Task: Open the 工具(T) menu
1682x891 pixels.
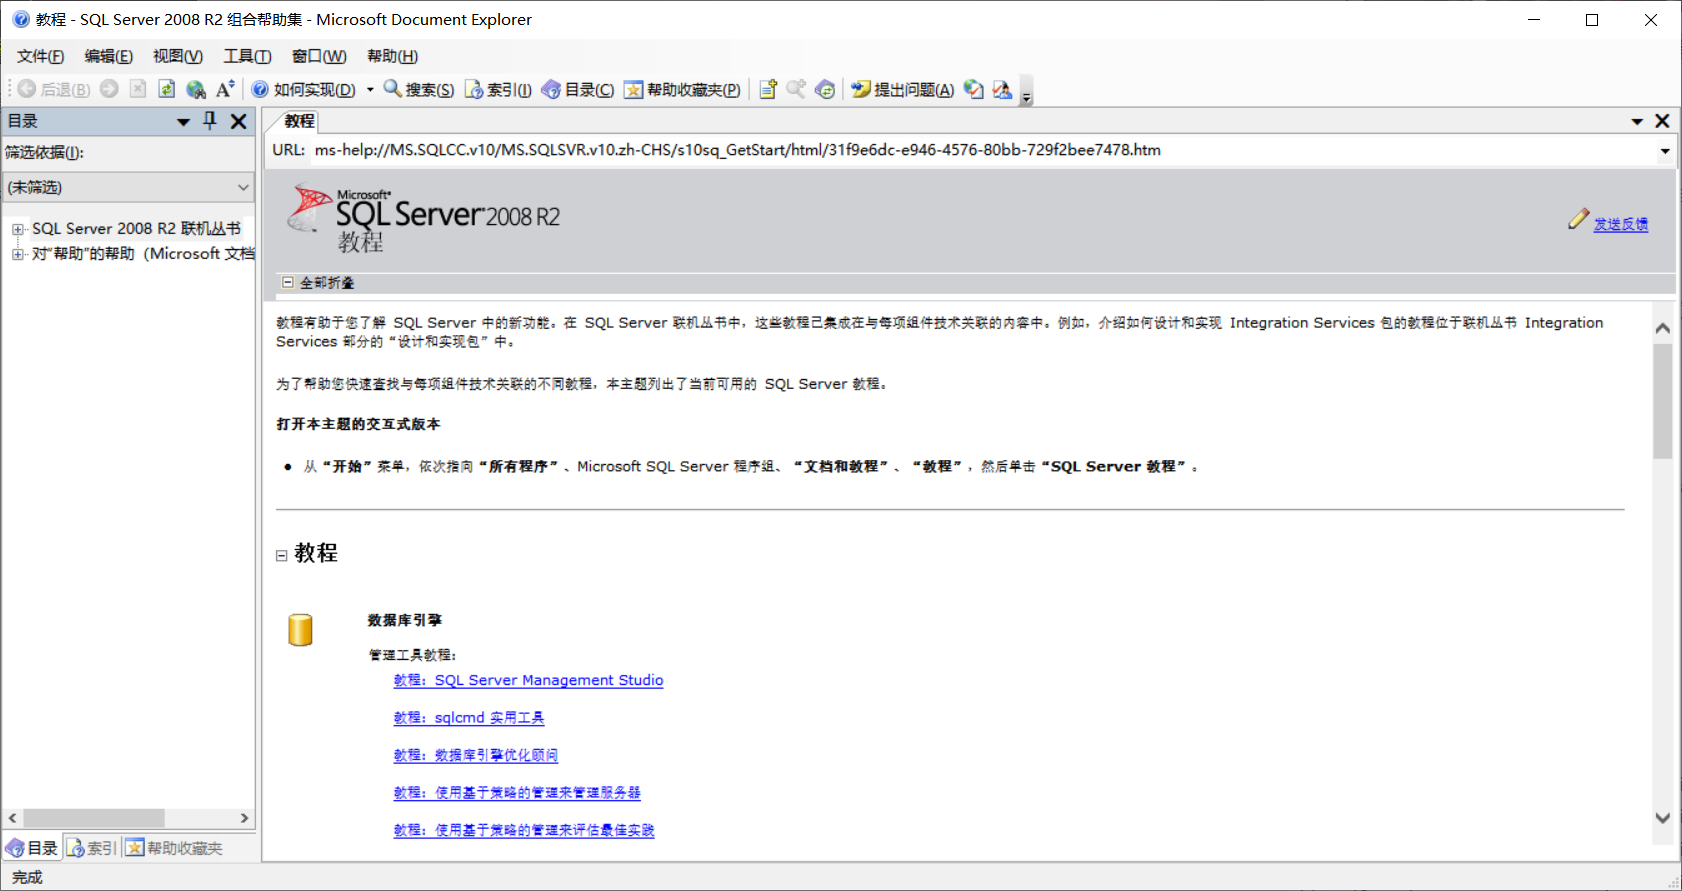Action: pos(247,56)
